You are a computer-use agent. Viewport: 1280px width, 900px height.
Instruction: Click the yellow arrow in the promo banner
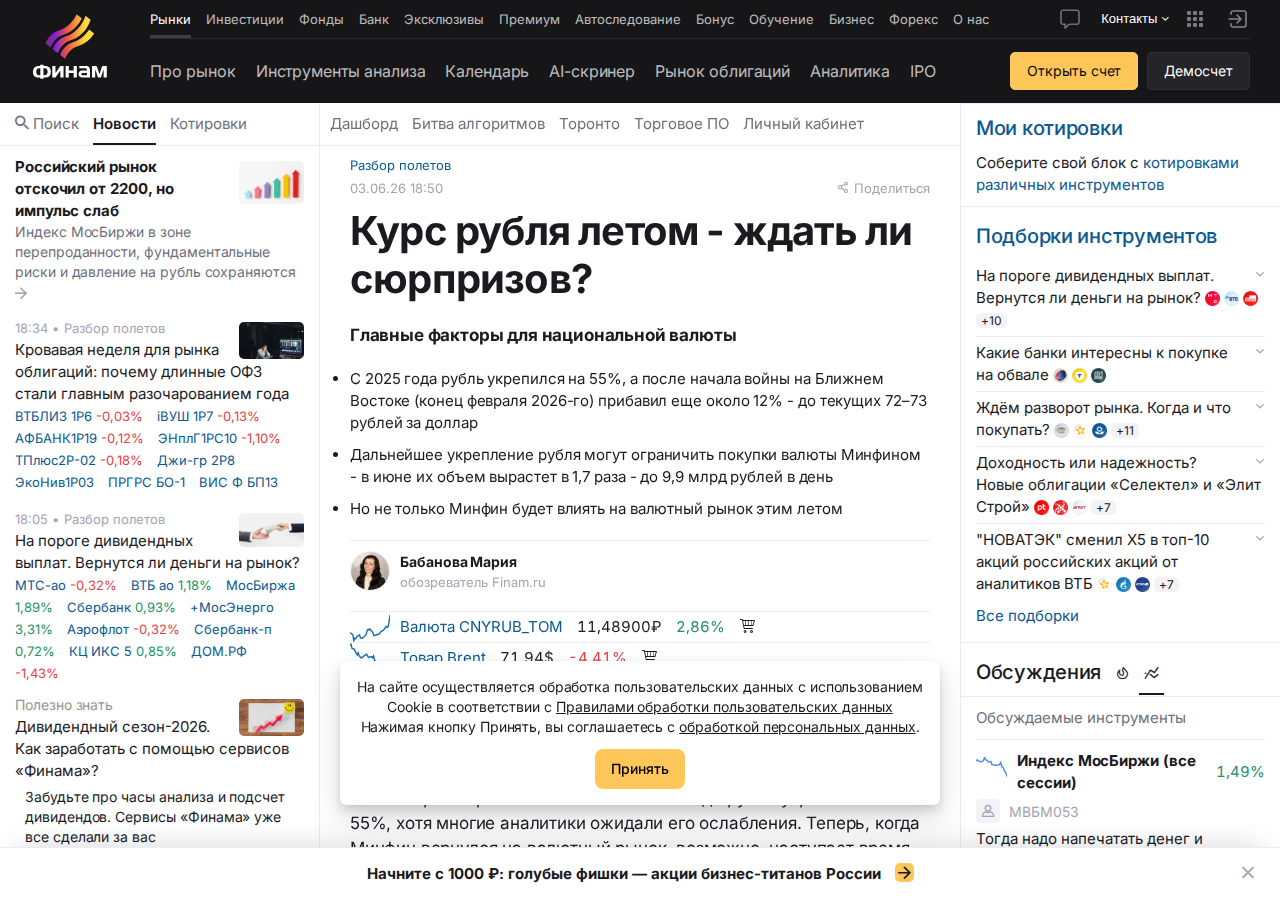904,873
